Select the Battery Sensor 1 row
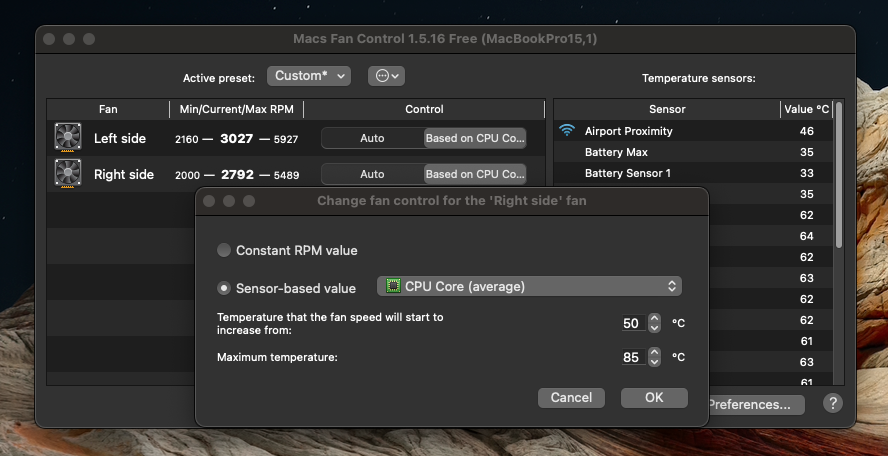 [693, 173]
